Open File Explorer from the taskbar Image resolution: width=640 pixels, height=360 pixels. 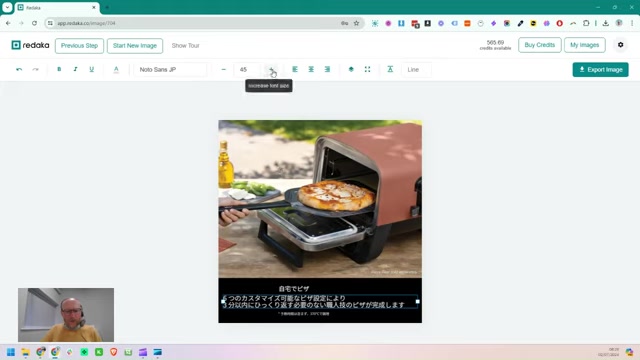26,352
